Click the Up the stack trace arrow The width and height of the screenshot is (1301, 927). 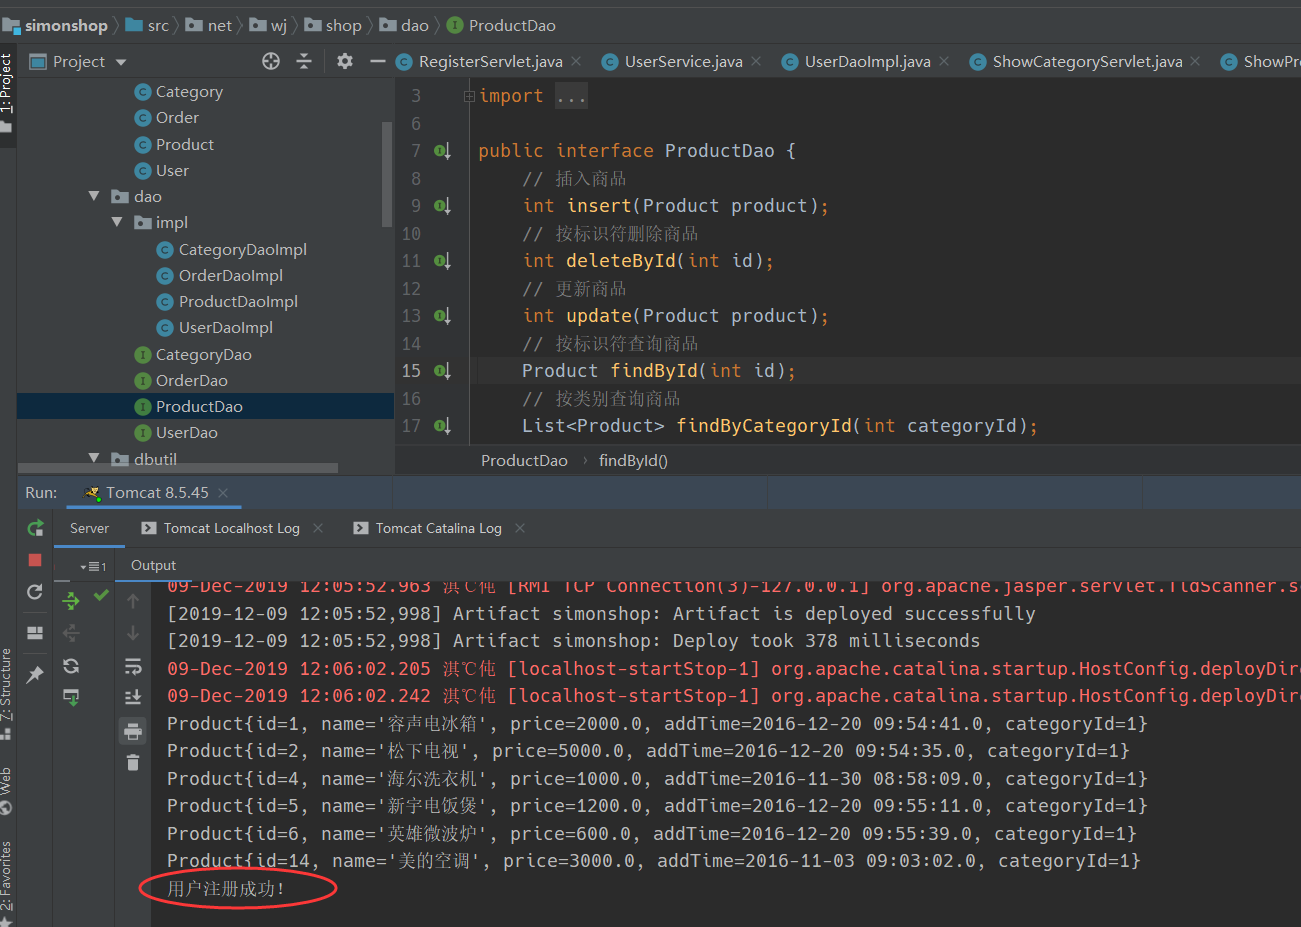(x=133, y=600)
